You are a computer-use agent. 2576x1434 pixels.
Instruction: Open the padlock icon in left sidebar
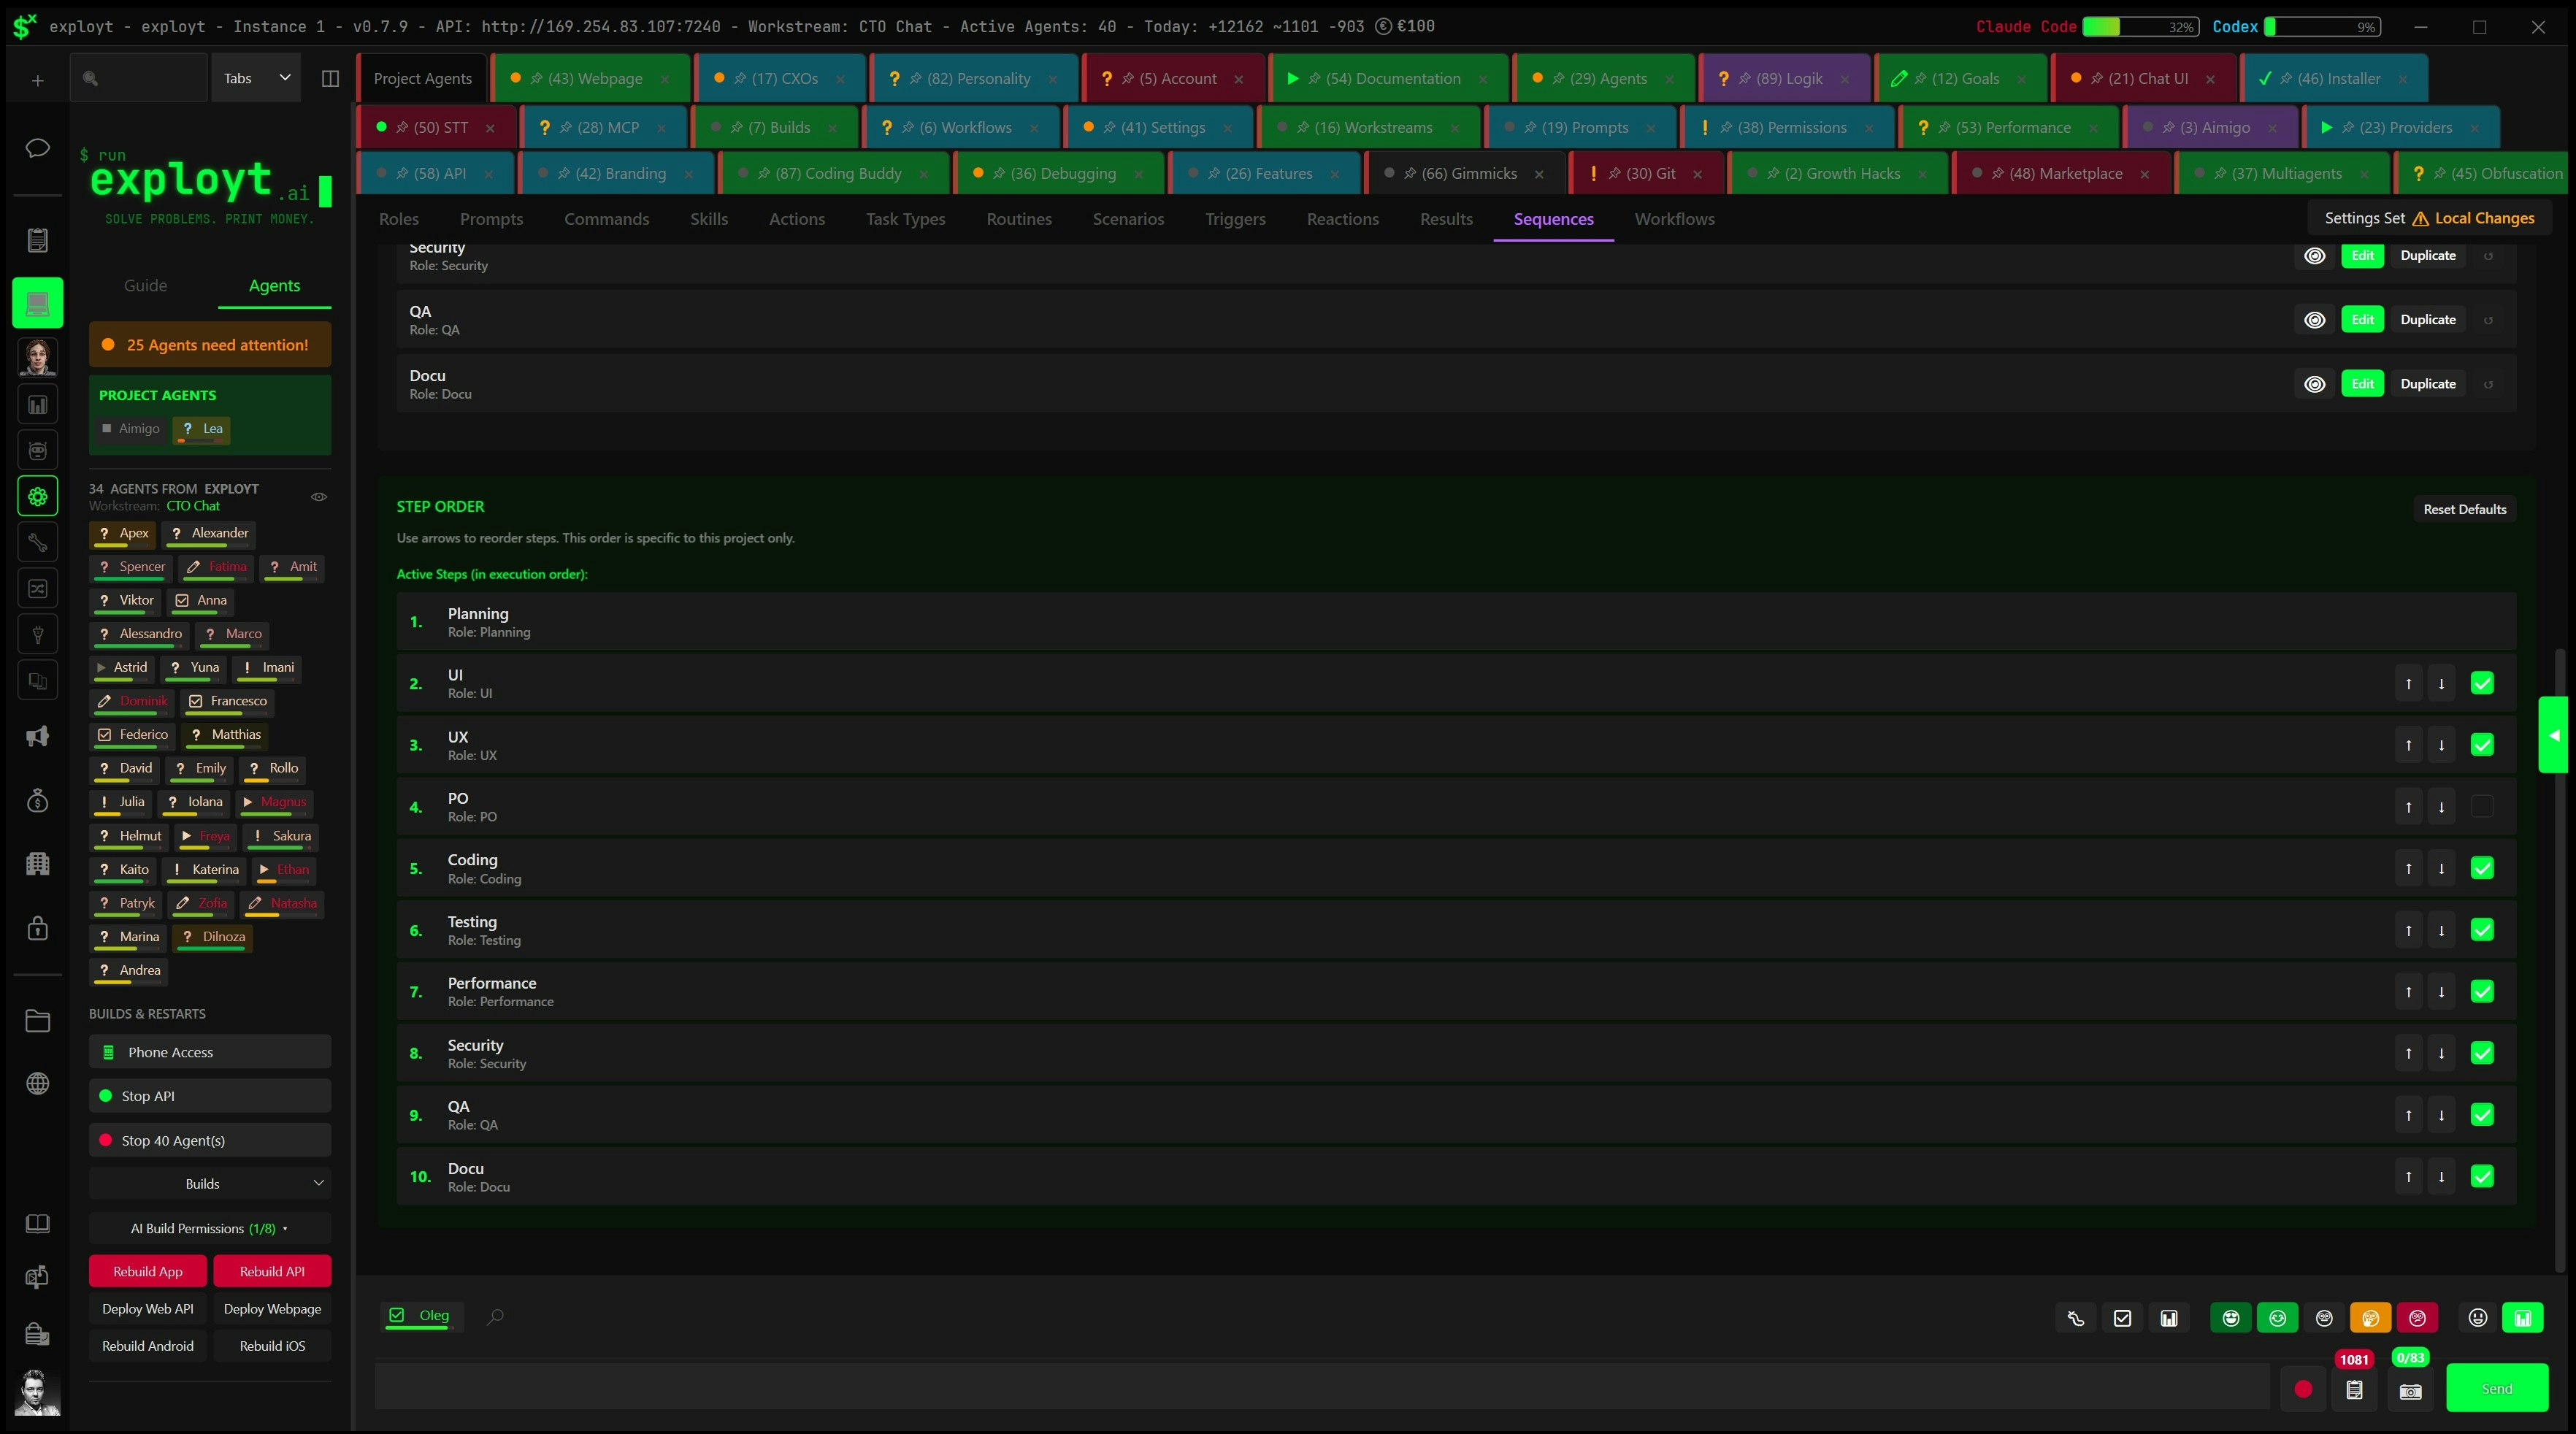[38, 928]
